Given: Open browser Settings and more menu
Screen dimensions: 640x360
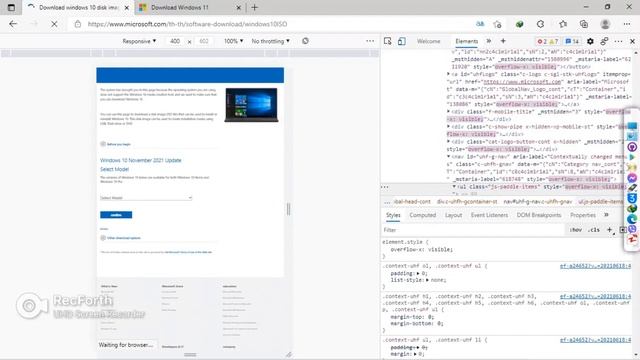Looking at the screenshot, I should [627, 24].
